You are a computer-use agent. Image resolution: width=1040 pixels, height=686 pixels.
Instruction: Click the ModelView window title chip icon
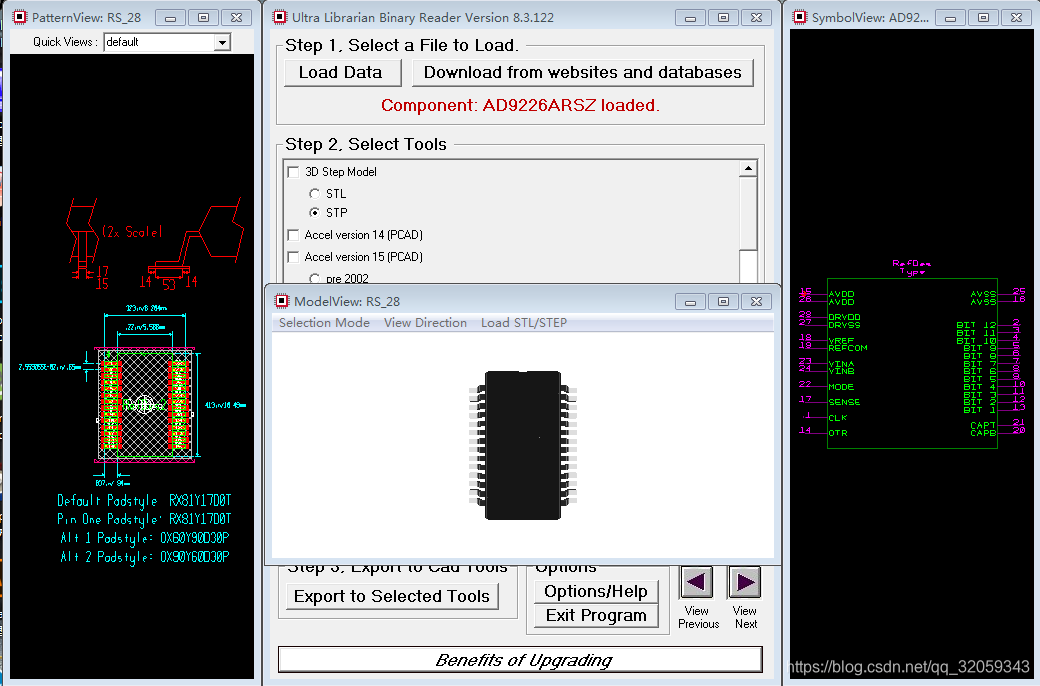(282, 301)
